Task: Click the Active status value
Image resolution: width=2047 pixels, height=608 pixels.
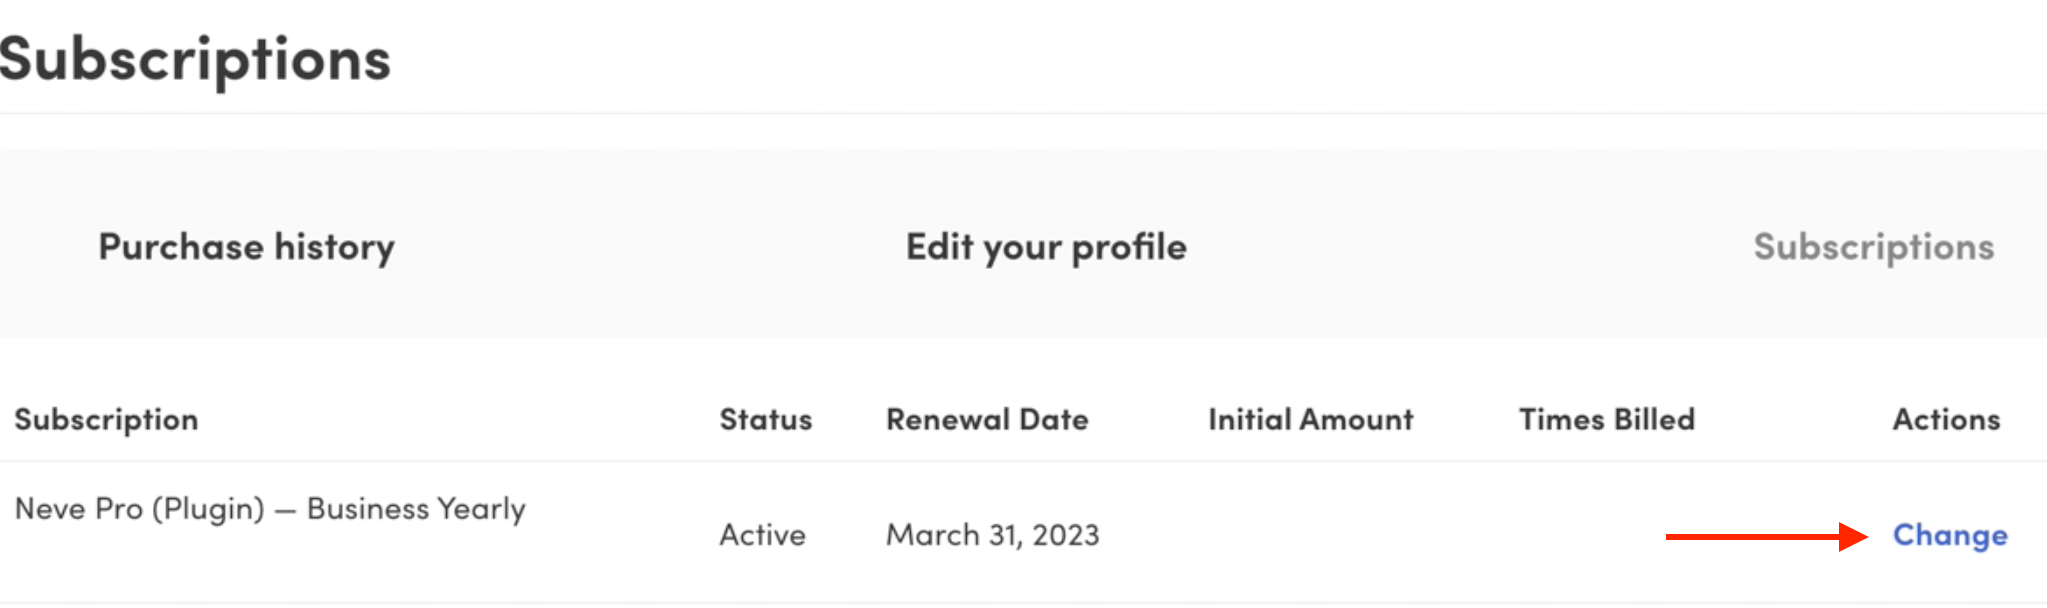Action: (x=762, y=535)
